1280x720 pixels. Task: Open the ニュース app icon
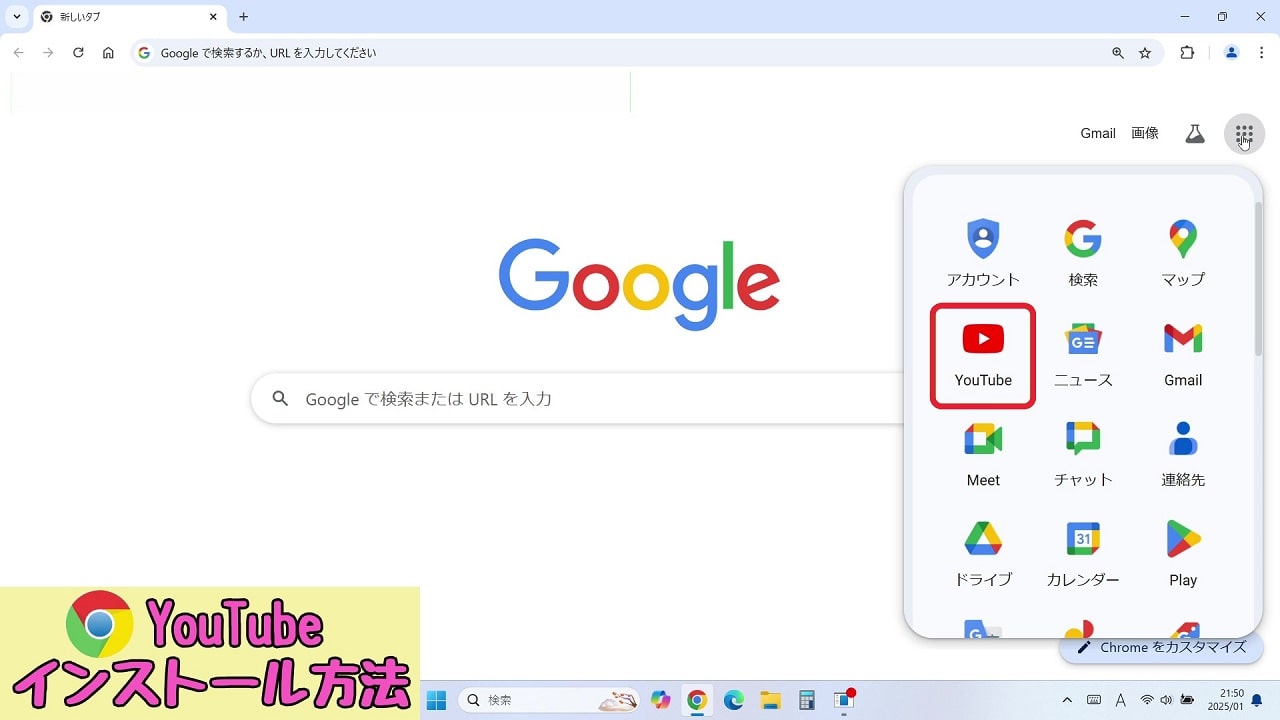click(x=1083, y=355)
